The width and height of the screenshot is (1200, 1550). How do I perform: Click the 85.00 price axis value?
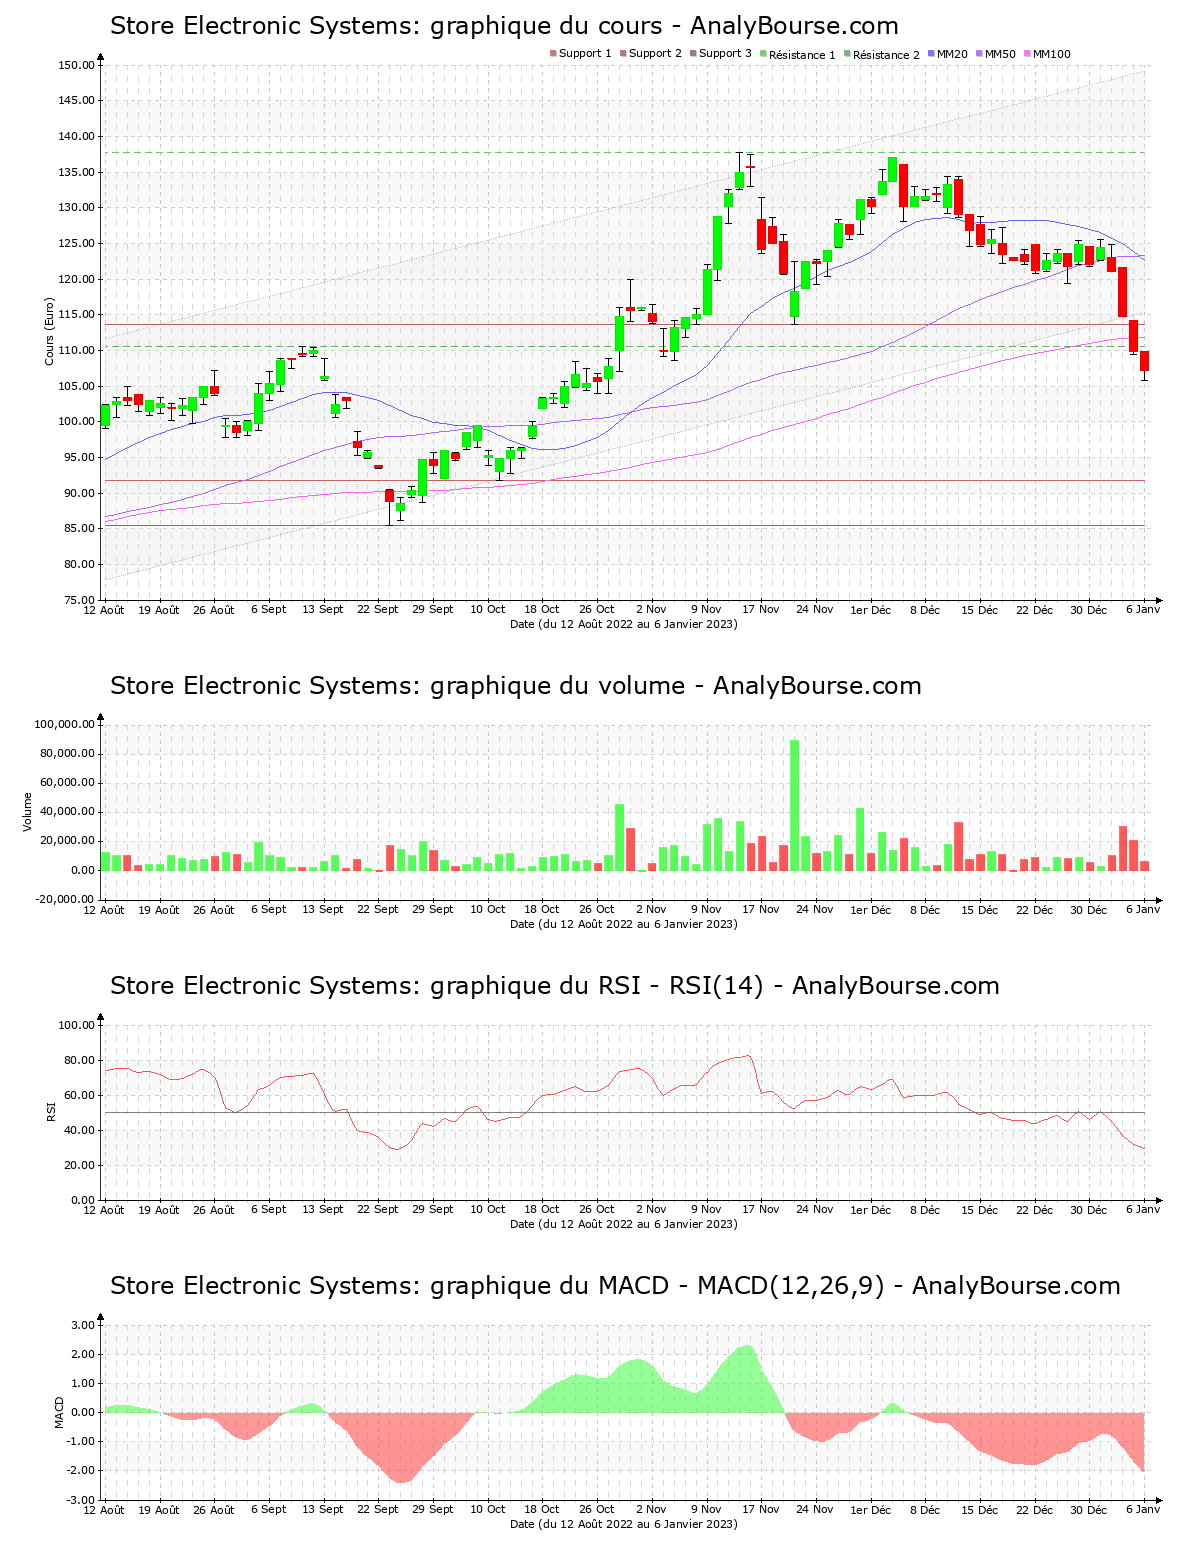[x=80, y=529]
